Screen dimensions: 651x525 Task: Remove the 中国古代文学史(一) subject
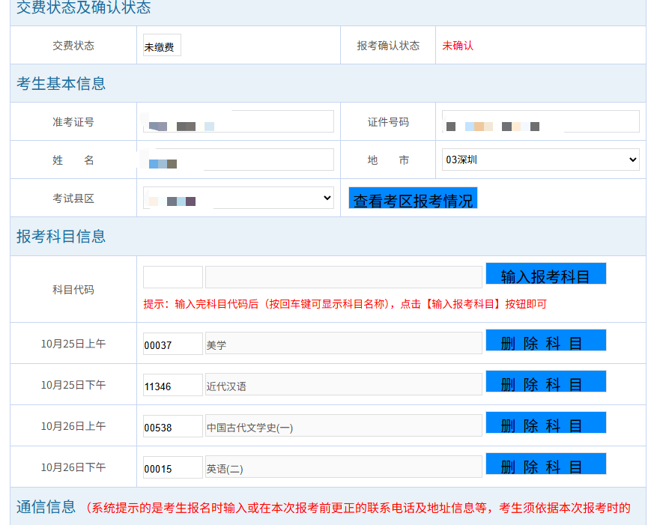point(545,424)
